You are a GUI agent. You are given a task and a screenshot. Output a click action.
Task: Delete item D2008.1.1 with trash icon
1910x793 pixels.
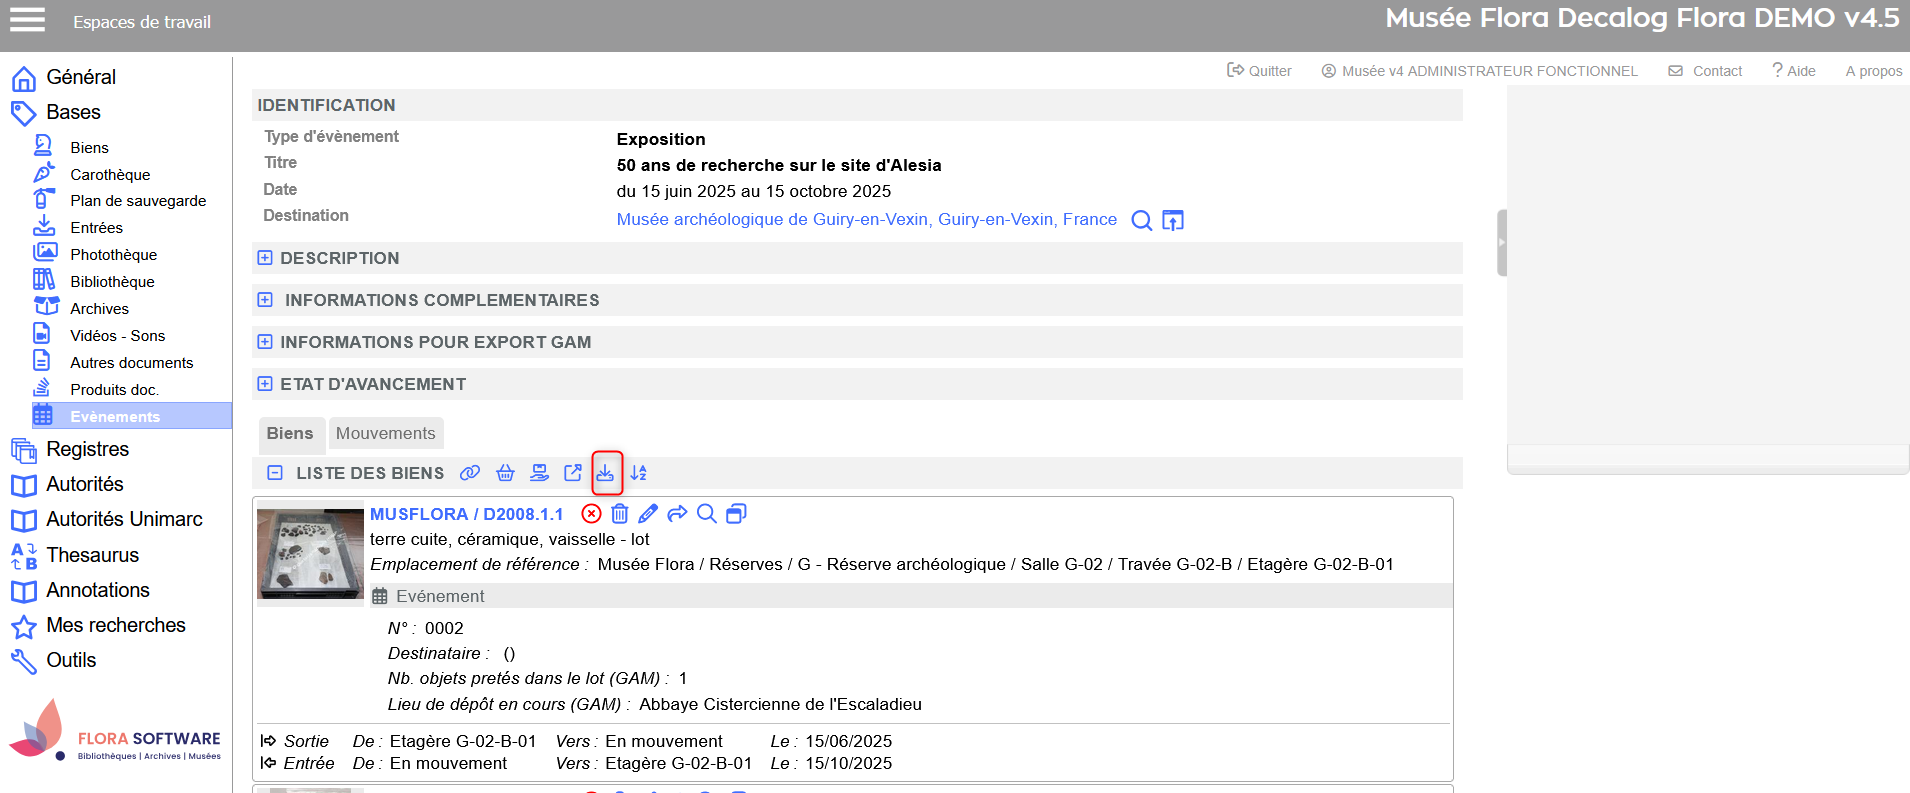[620, 514]
